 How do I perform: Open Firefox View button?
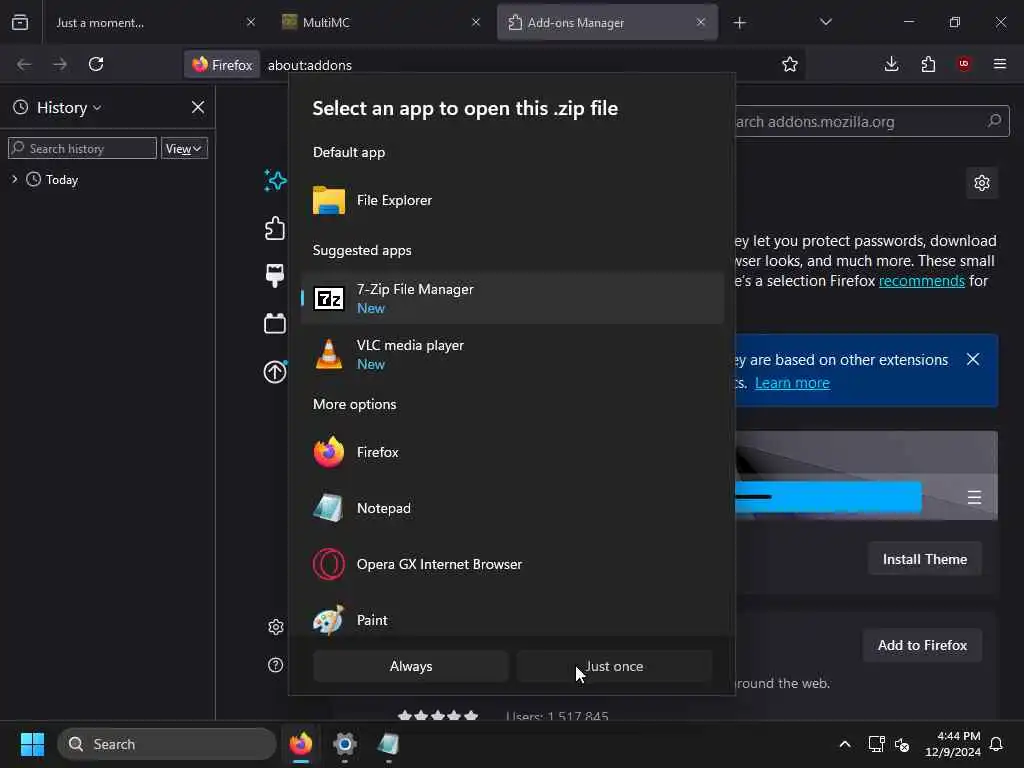point(20,22)
